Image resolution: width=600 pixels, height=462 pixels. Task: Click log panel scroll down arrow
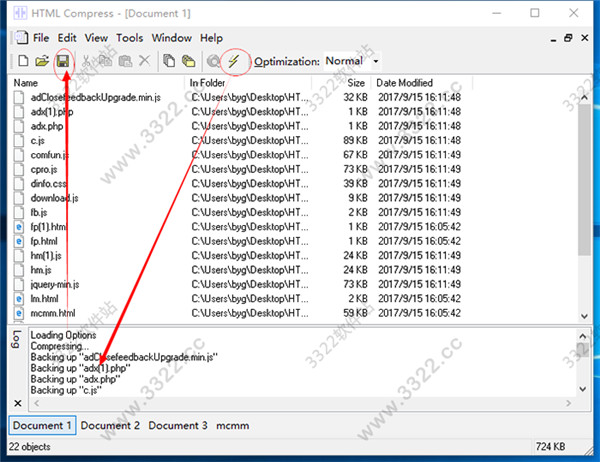[583, 389]
